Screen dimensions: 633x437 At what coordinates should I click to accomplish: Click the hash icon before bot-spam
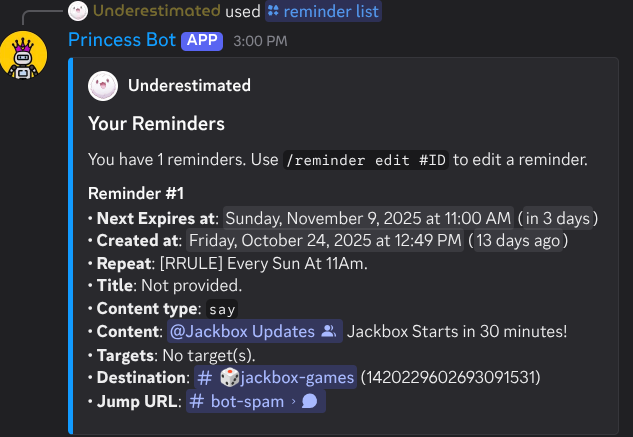click(198, 401)
